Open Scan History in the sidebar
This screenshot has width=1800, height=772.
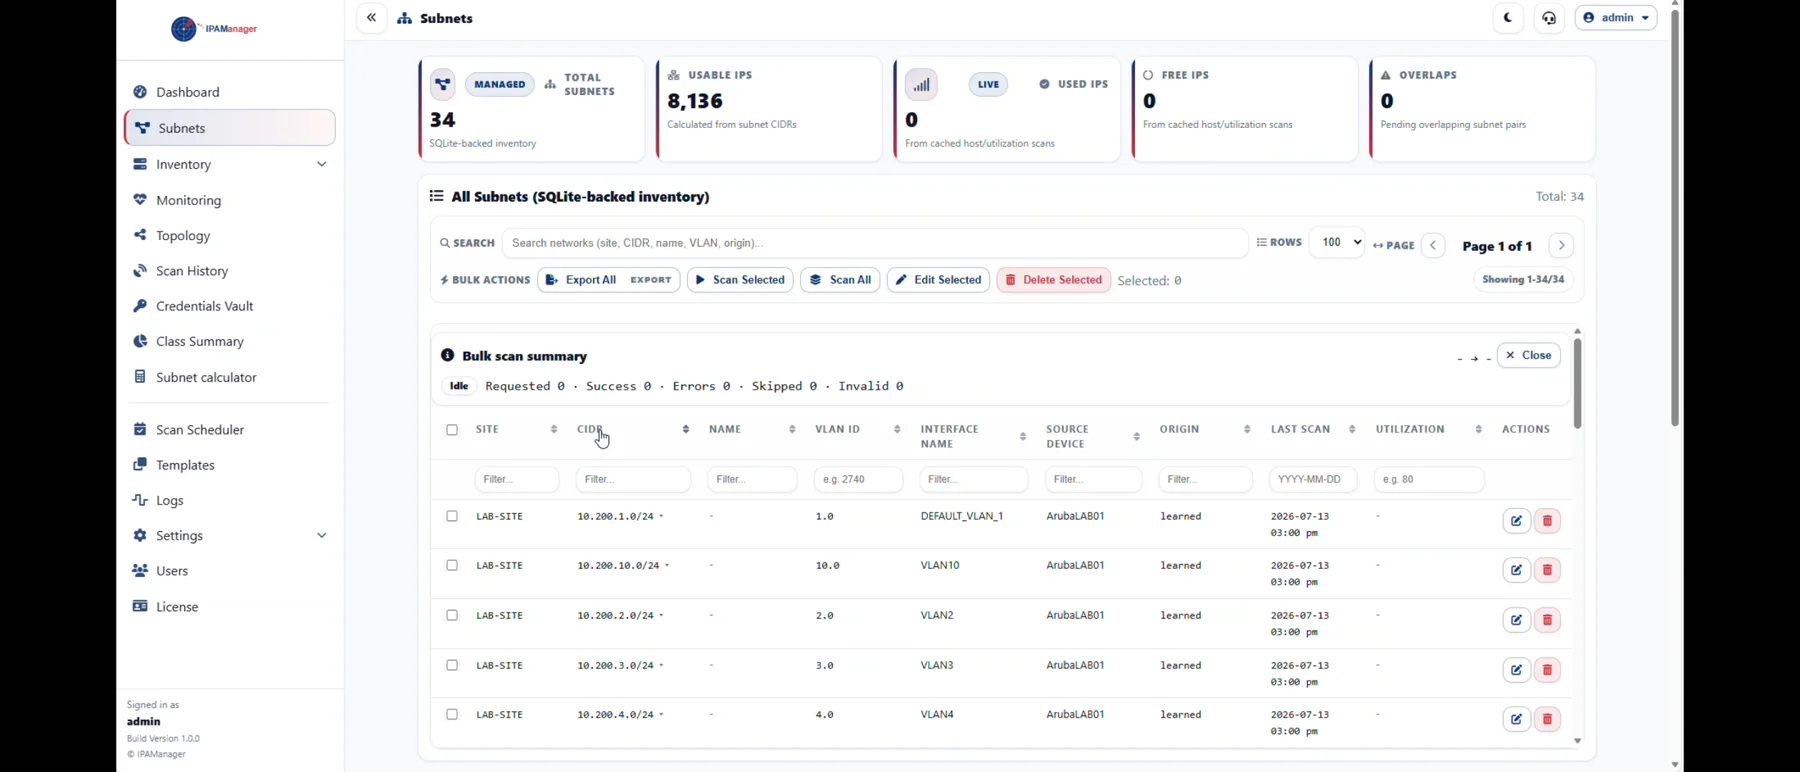pos(230,271)
